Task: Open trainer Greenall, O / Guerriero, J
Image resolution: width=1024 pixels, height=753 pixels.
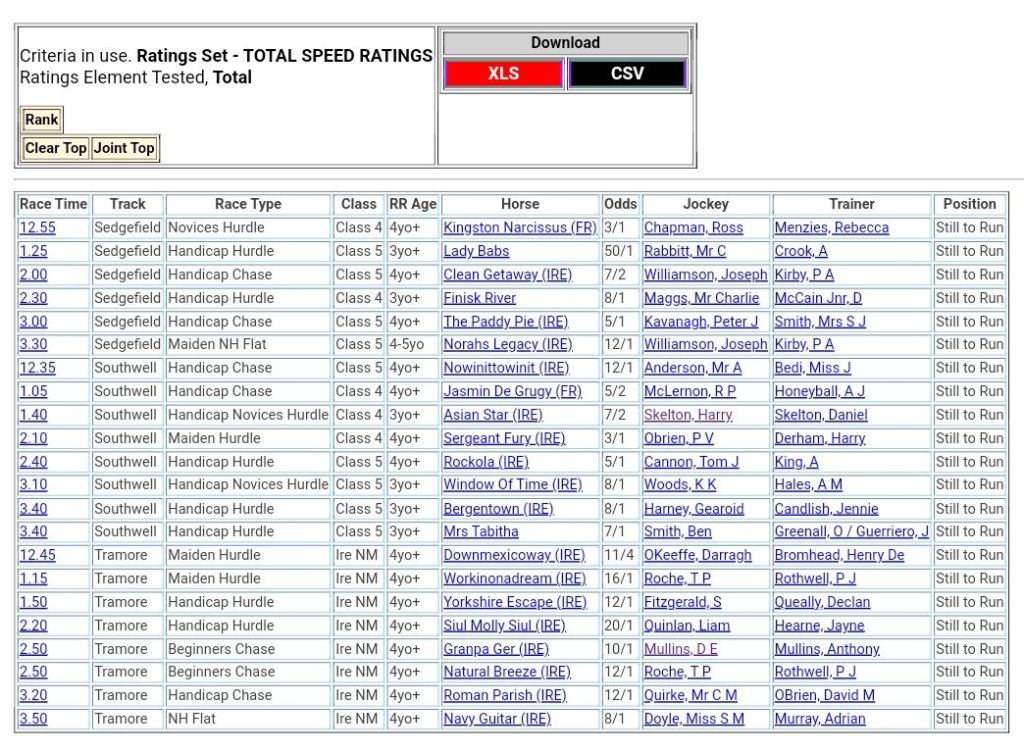Action: coord(851,532)
